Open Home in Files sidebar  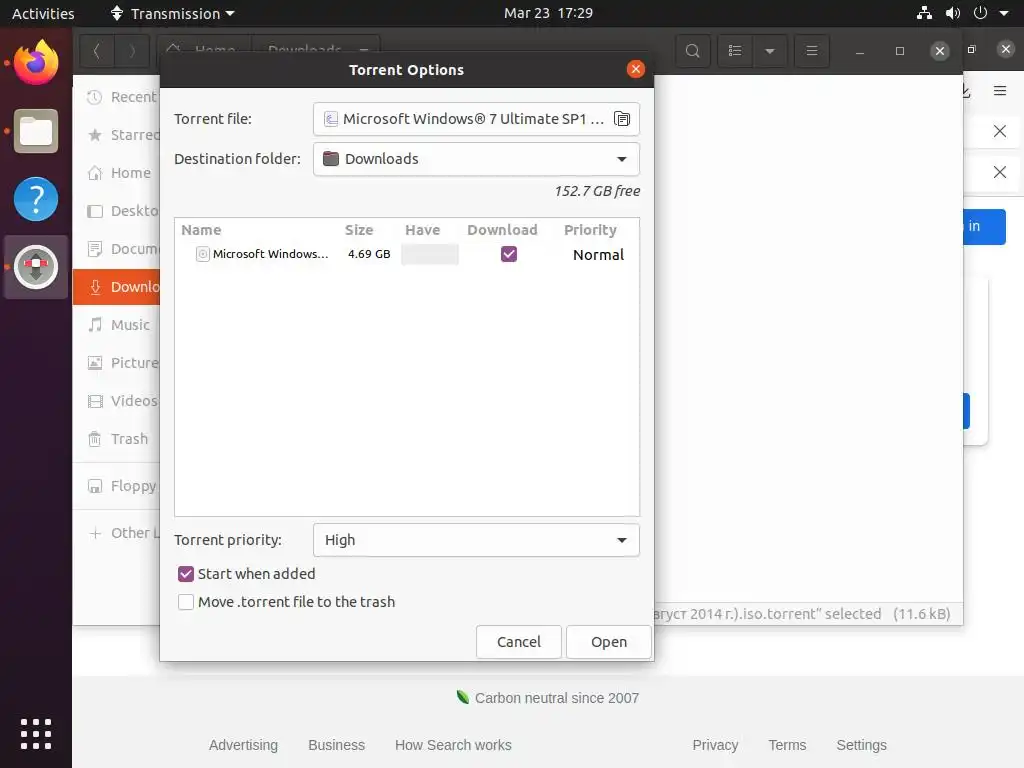click(x=116, y=173)
